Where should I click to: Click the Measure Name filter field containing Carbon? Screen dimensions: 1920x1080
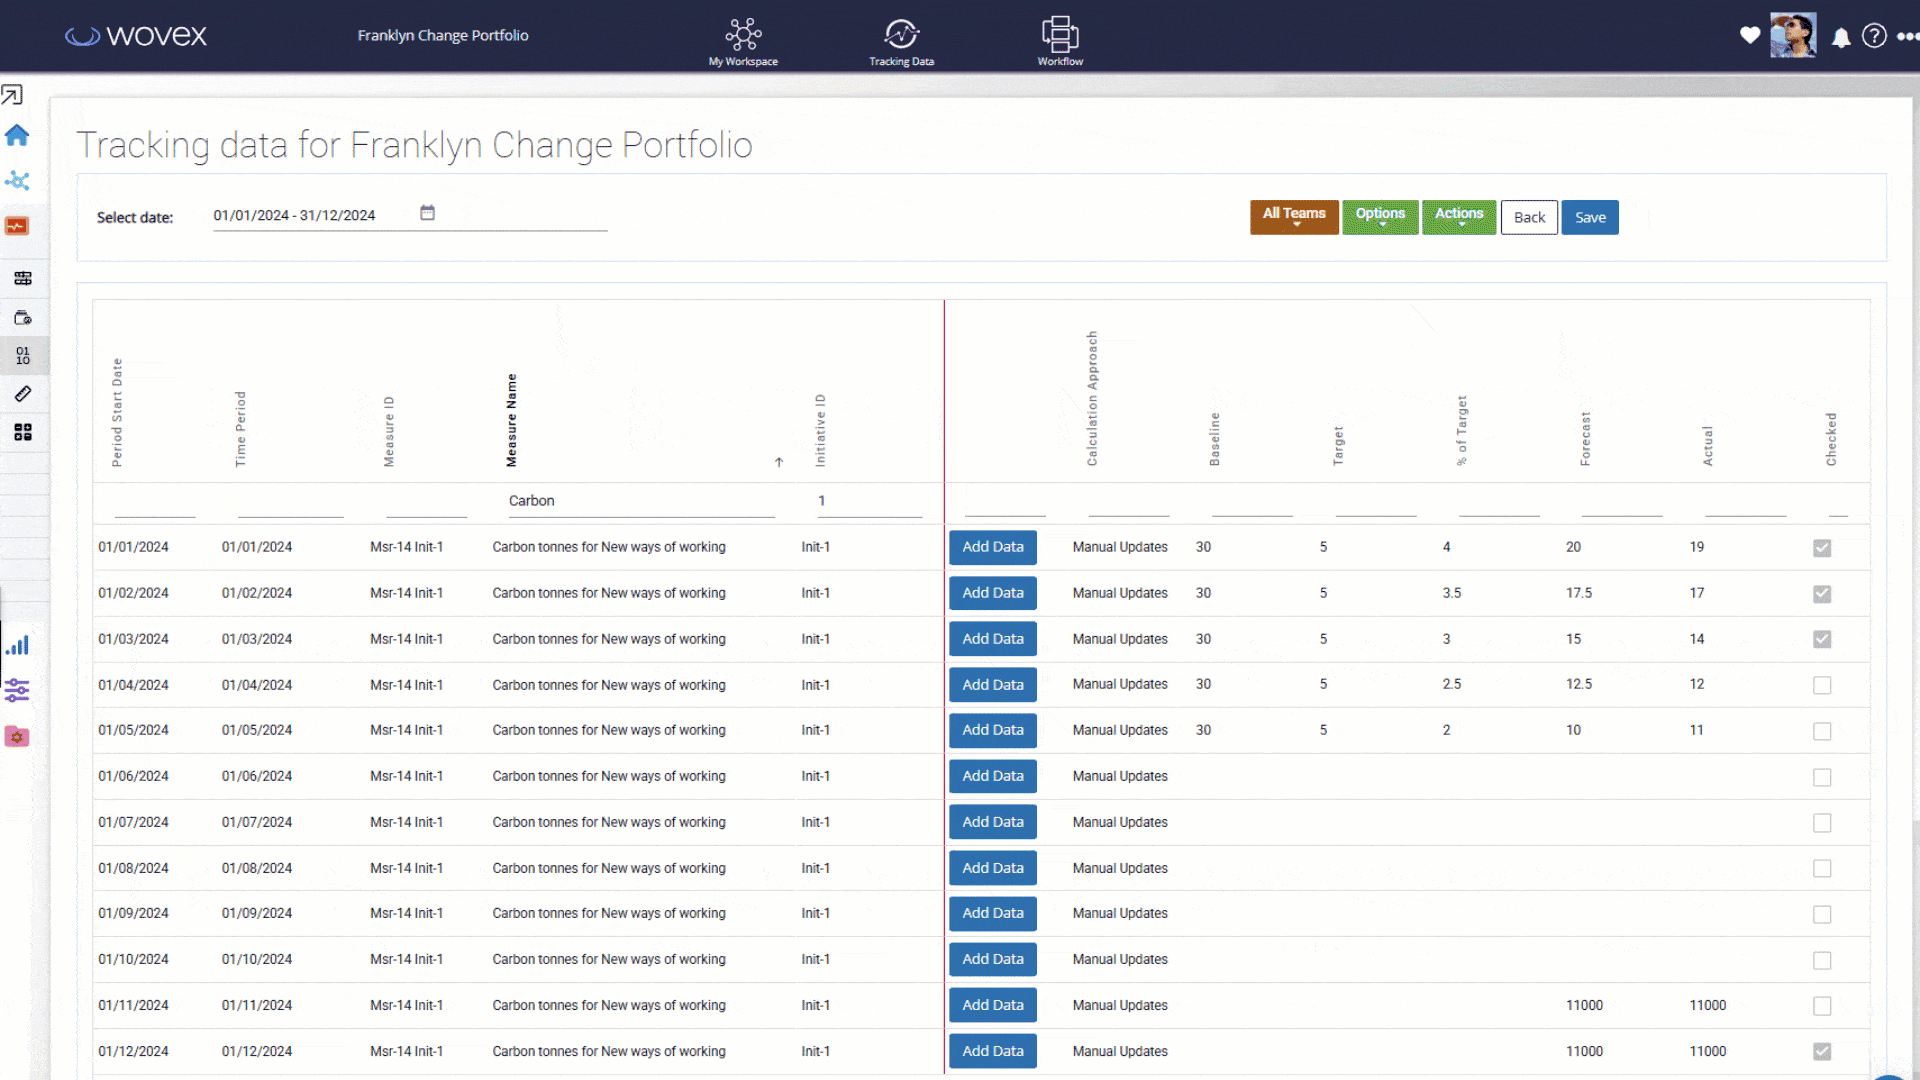(x=640, y=501)
